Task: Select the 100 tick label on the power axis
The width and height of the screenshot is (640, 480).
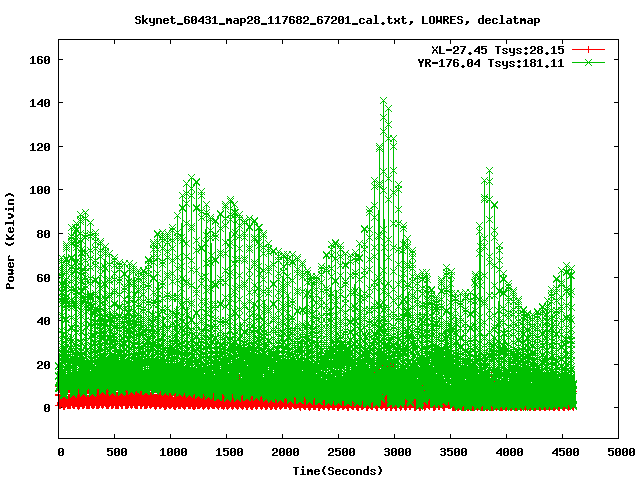Action: click(x=40, y=190)
